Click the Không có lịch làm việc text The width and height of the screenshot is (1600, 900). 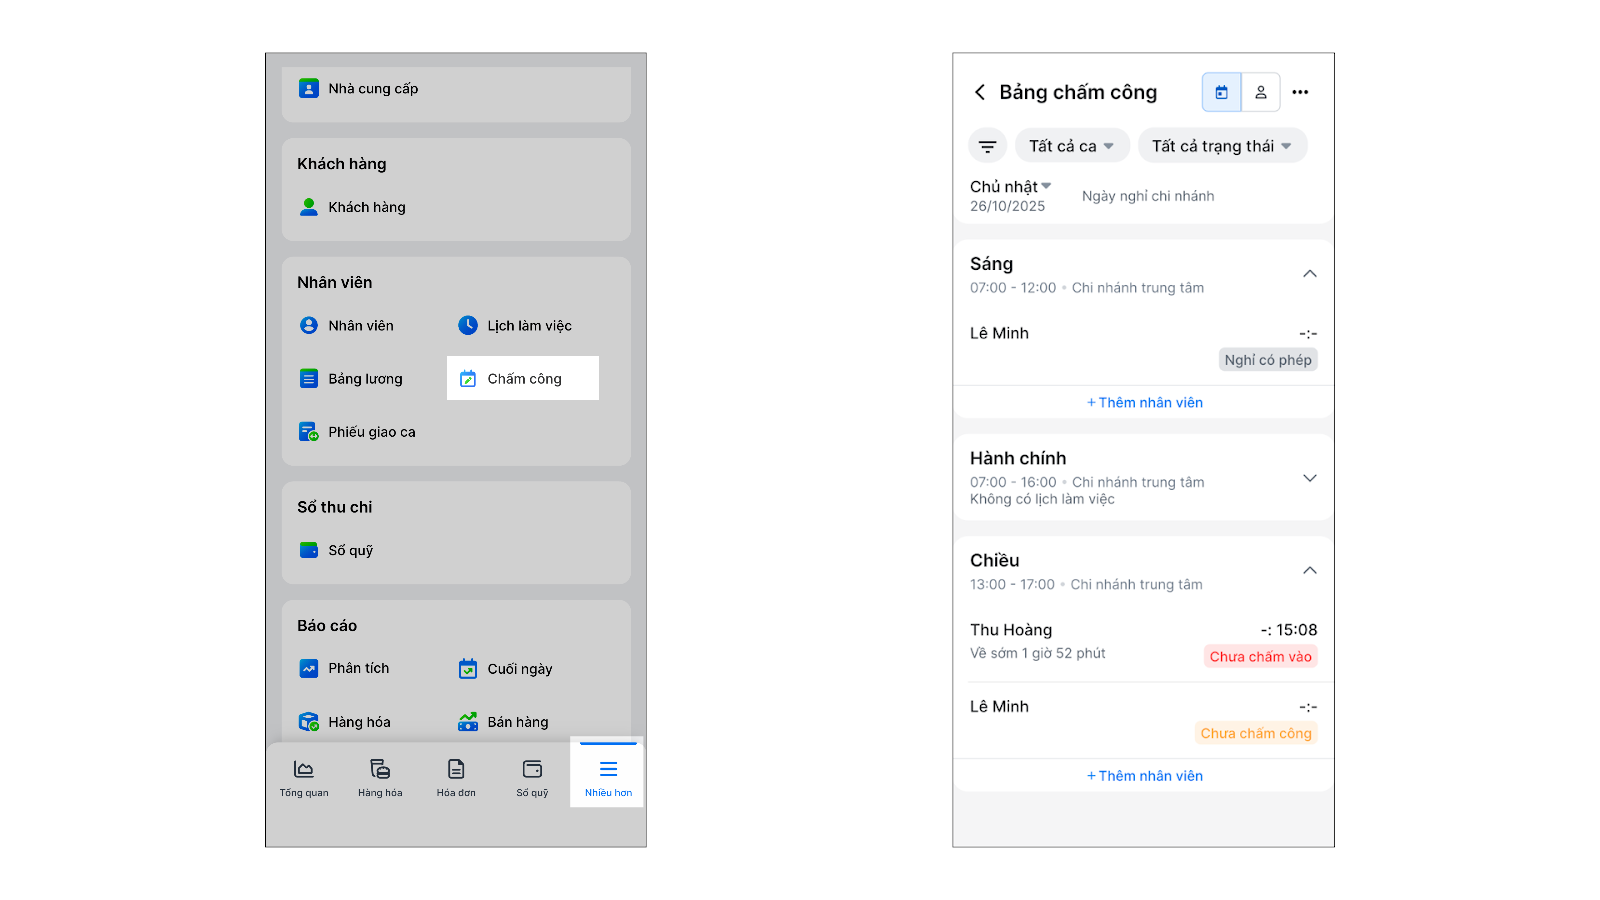[1042, 499]
